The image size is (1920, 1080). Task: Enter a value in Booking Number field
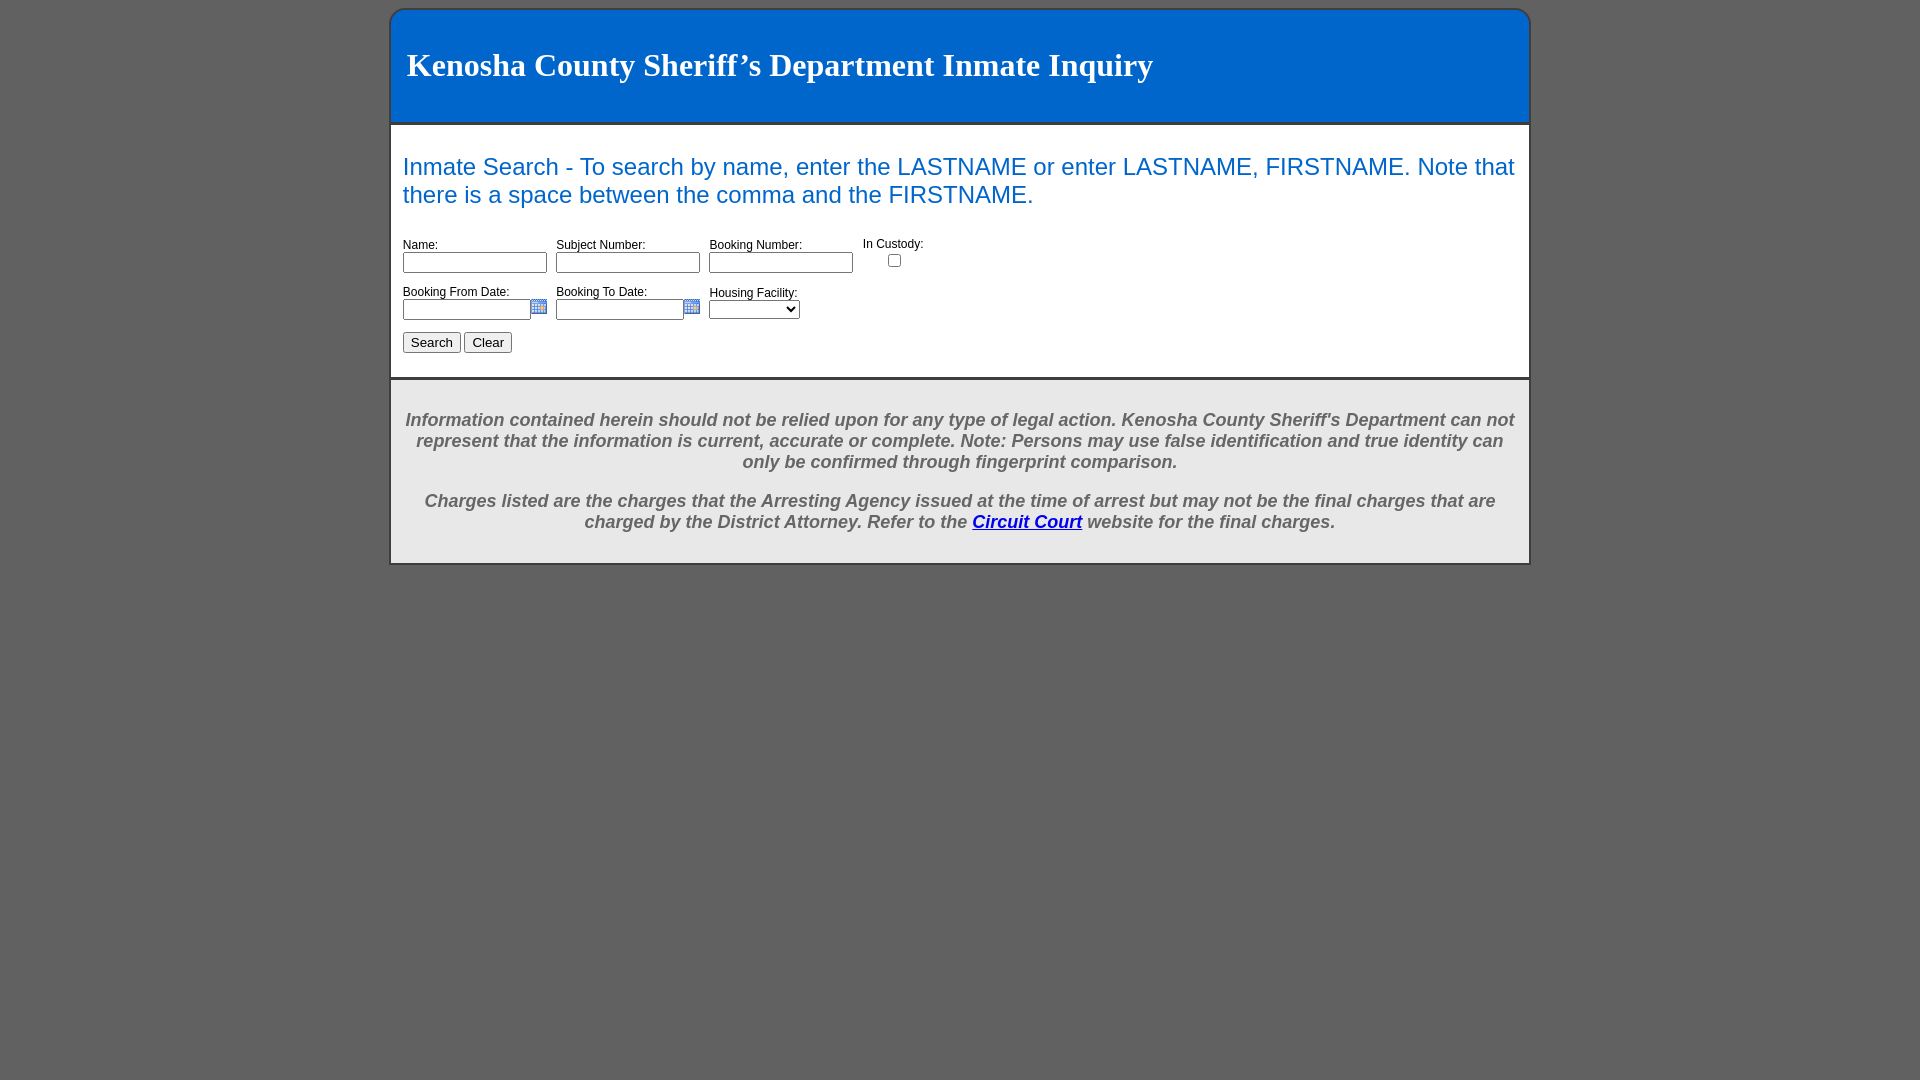pos(781,262)
